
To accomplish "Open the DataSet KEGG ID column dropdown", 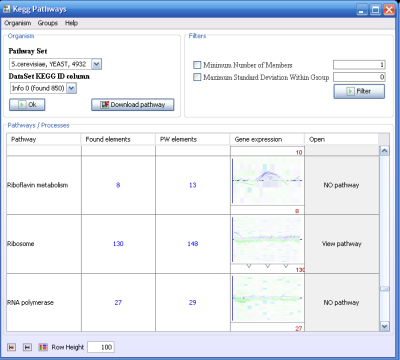I will point(72,88).
